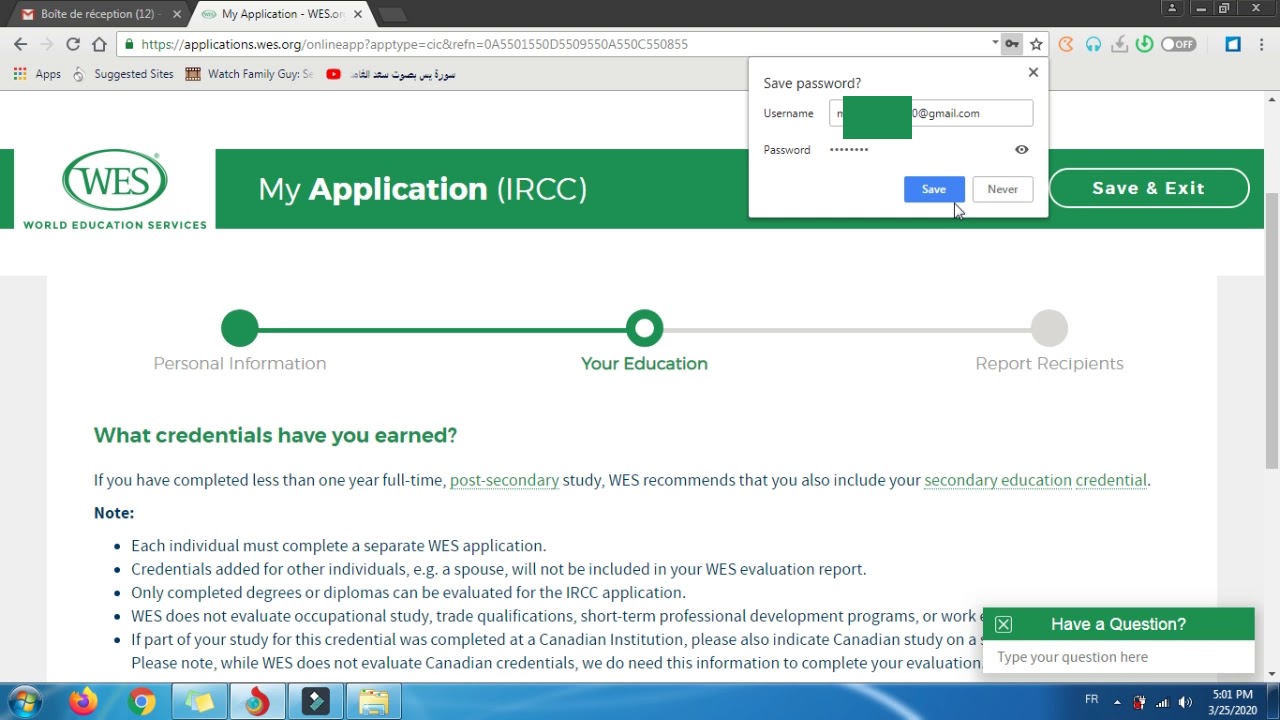Image resolution: width=1280 pixels, height=720 pixels.
Task: Click the Type your question here field
Action: pyautogui.click(x=1118, y=657)
